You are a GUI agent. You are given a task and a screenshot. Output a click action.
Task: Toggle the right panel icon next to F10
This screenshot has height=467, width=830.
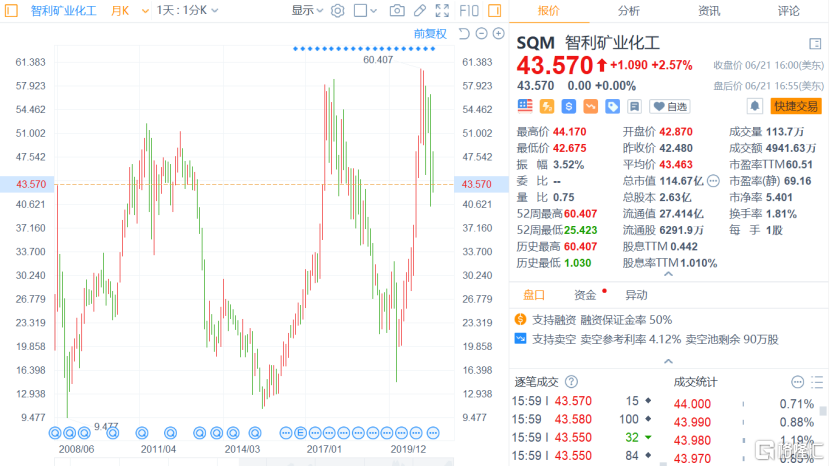click(494, 10)
